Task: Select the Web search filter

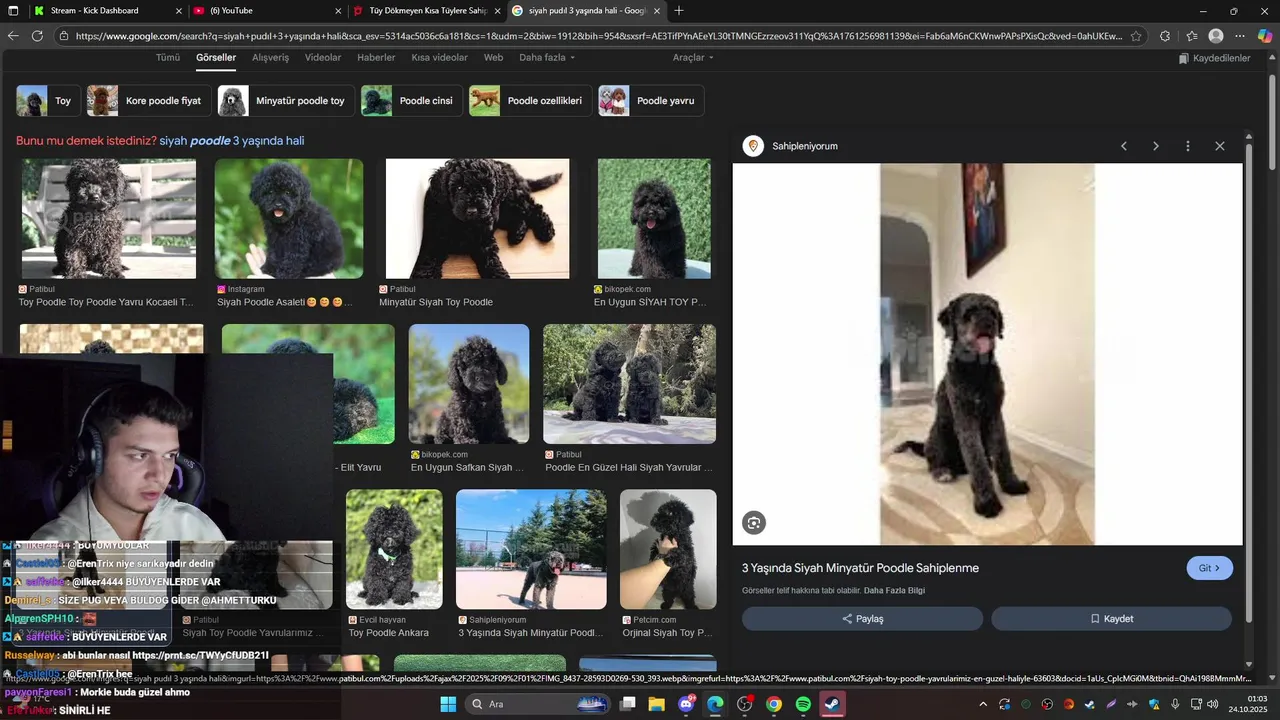Action: (493, 58)
